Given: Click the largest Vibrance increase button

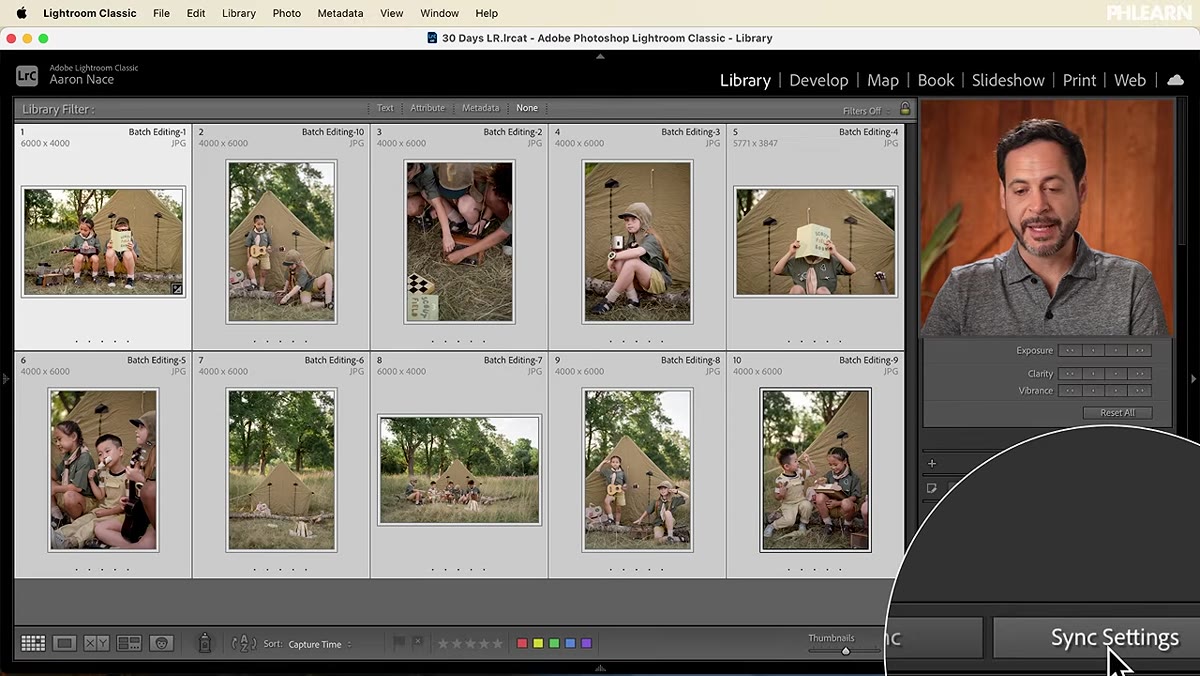Looking at the screenshot, I should 1140,391.
